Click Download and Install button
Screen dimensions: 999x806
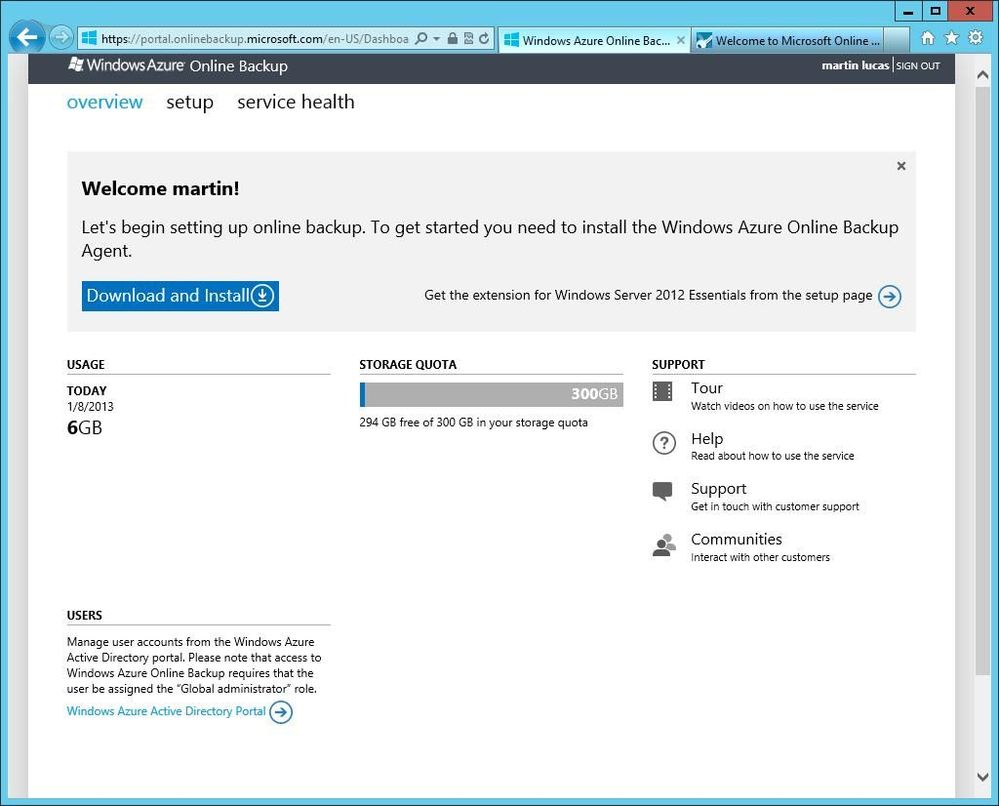[180, 296]
